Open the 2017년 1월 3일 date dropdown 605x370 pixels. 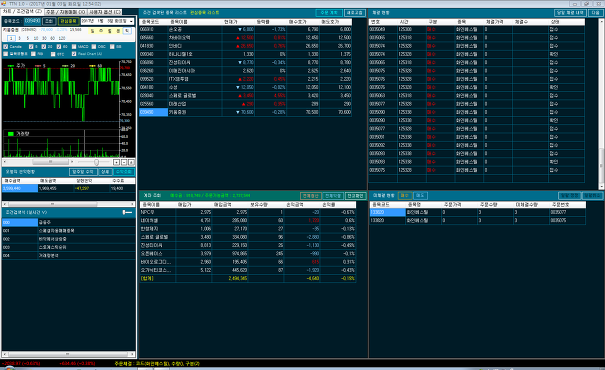click(x=107, y=21)
